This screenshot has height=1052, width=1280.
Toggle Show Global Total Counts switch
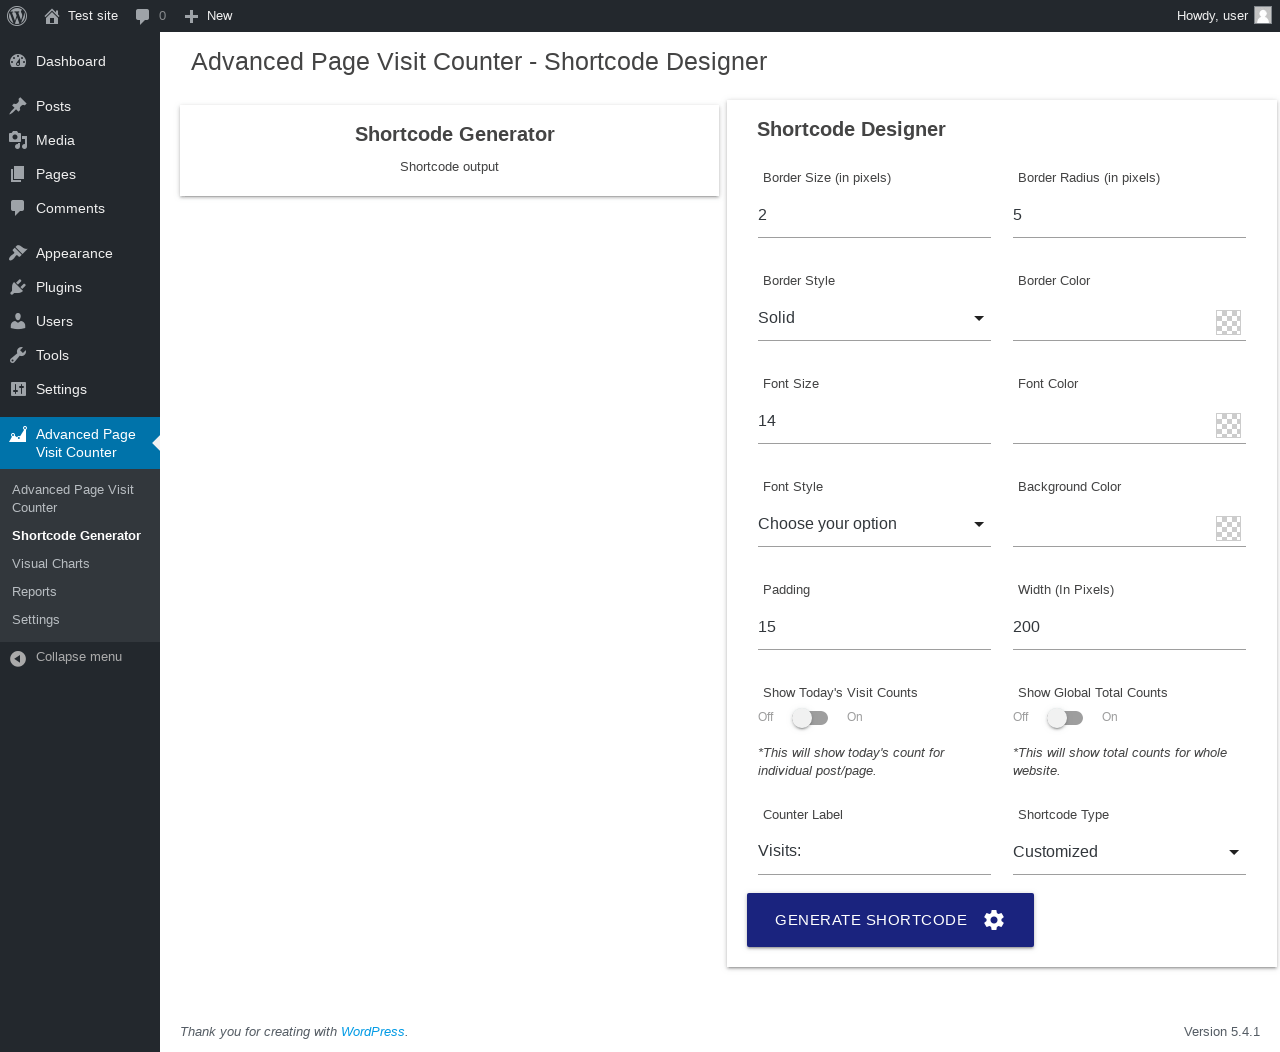coord(1065,718)
